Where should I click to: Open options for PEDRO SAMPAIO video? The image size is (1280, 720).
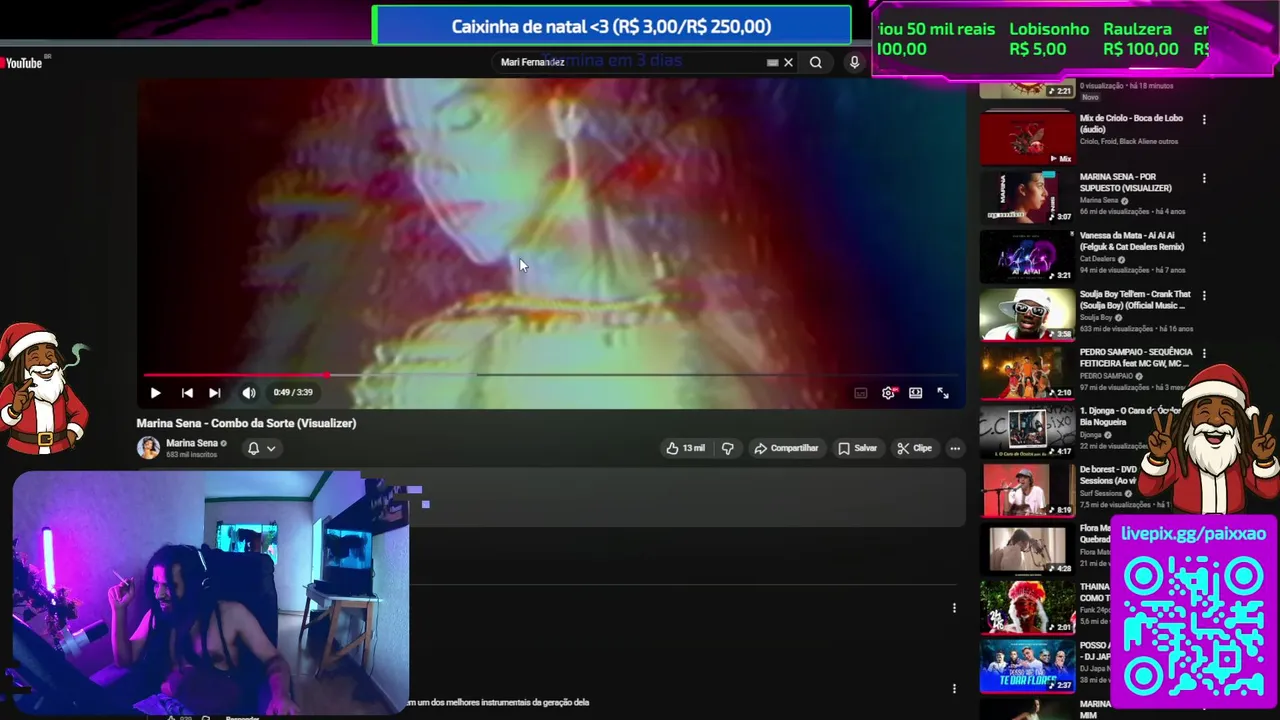[1204, 354]
